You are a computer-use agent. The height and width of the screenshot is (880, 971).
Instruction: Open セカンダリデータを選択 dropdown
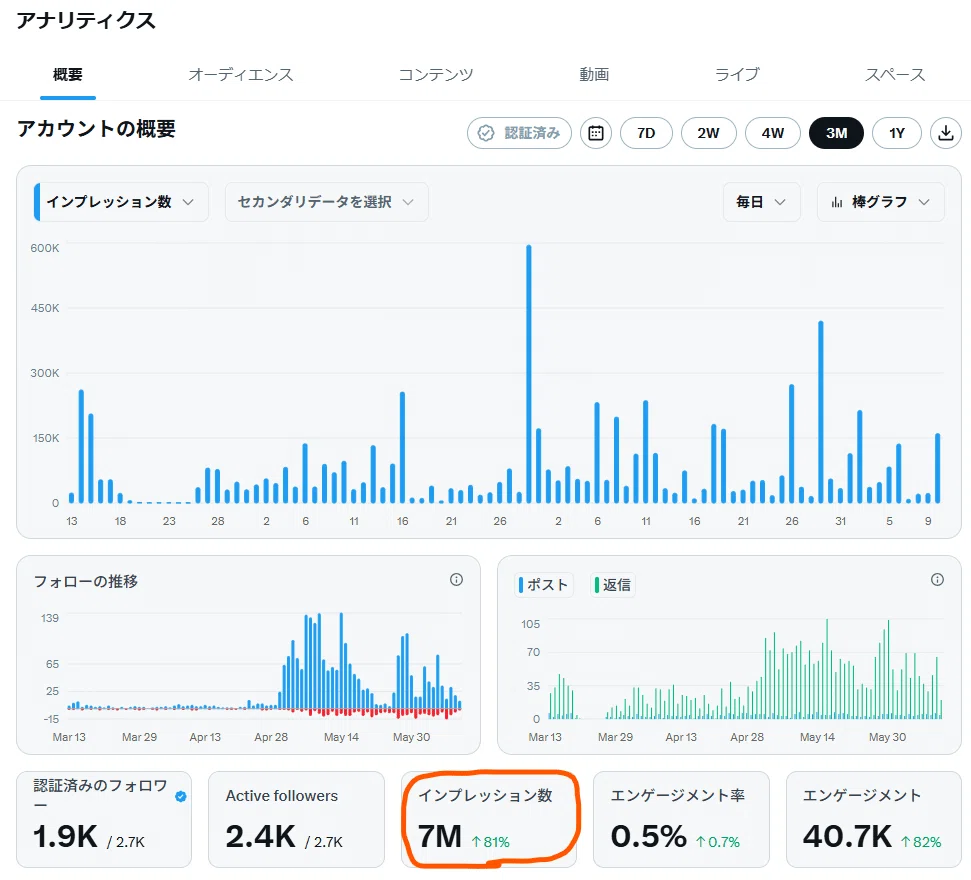326,202
